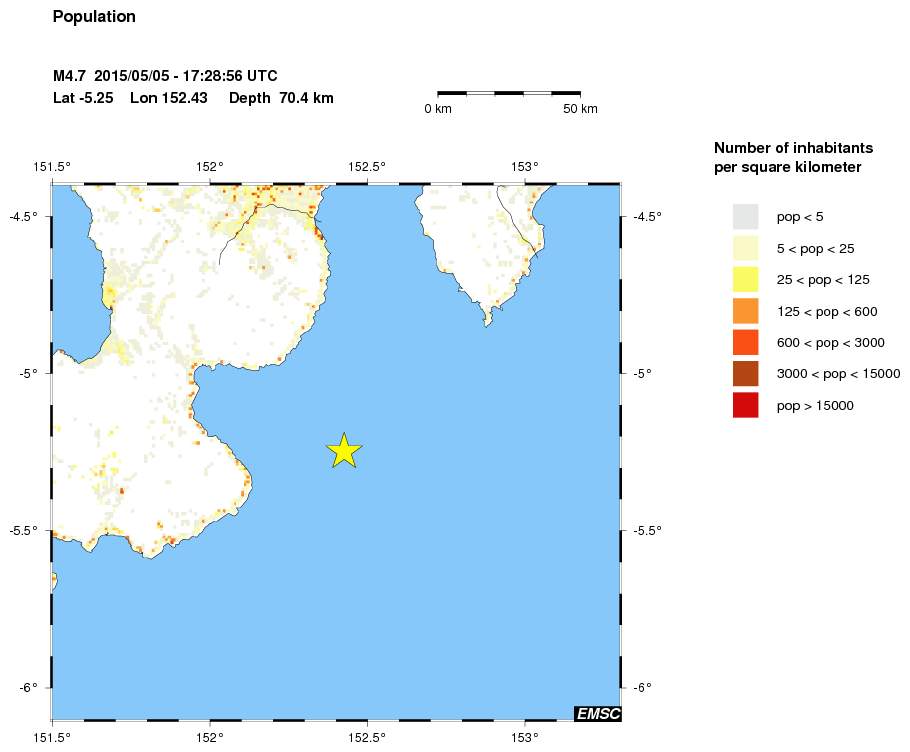The image size is (910, 752).
Task: Choose the brown '3000 < pop < 15000' swatch
Action: tap(745, 374)
